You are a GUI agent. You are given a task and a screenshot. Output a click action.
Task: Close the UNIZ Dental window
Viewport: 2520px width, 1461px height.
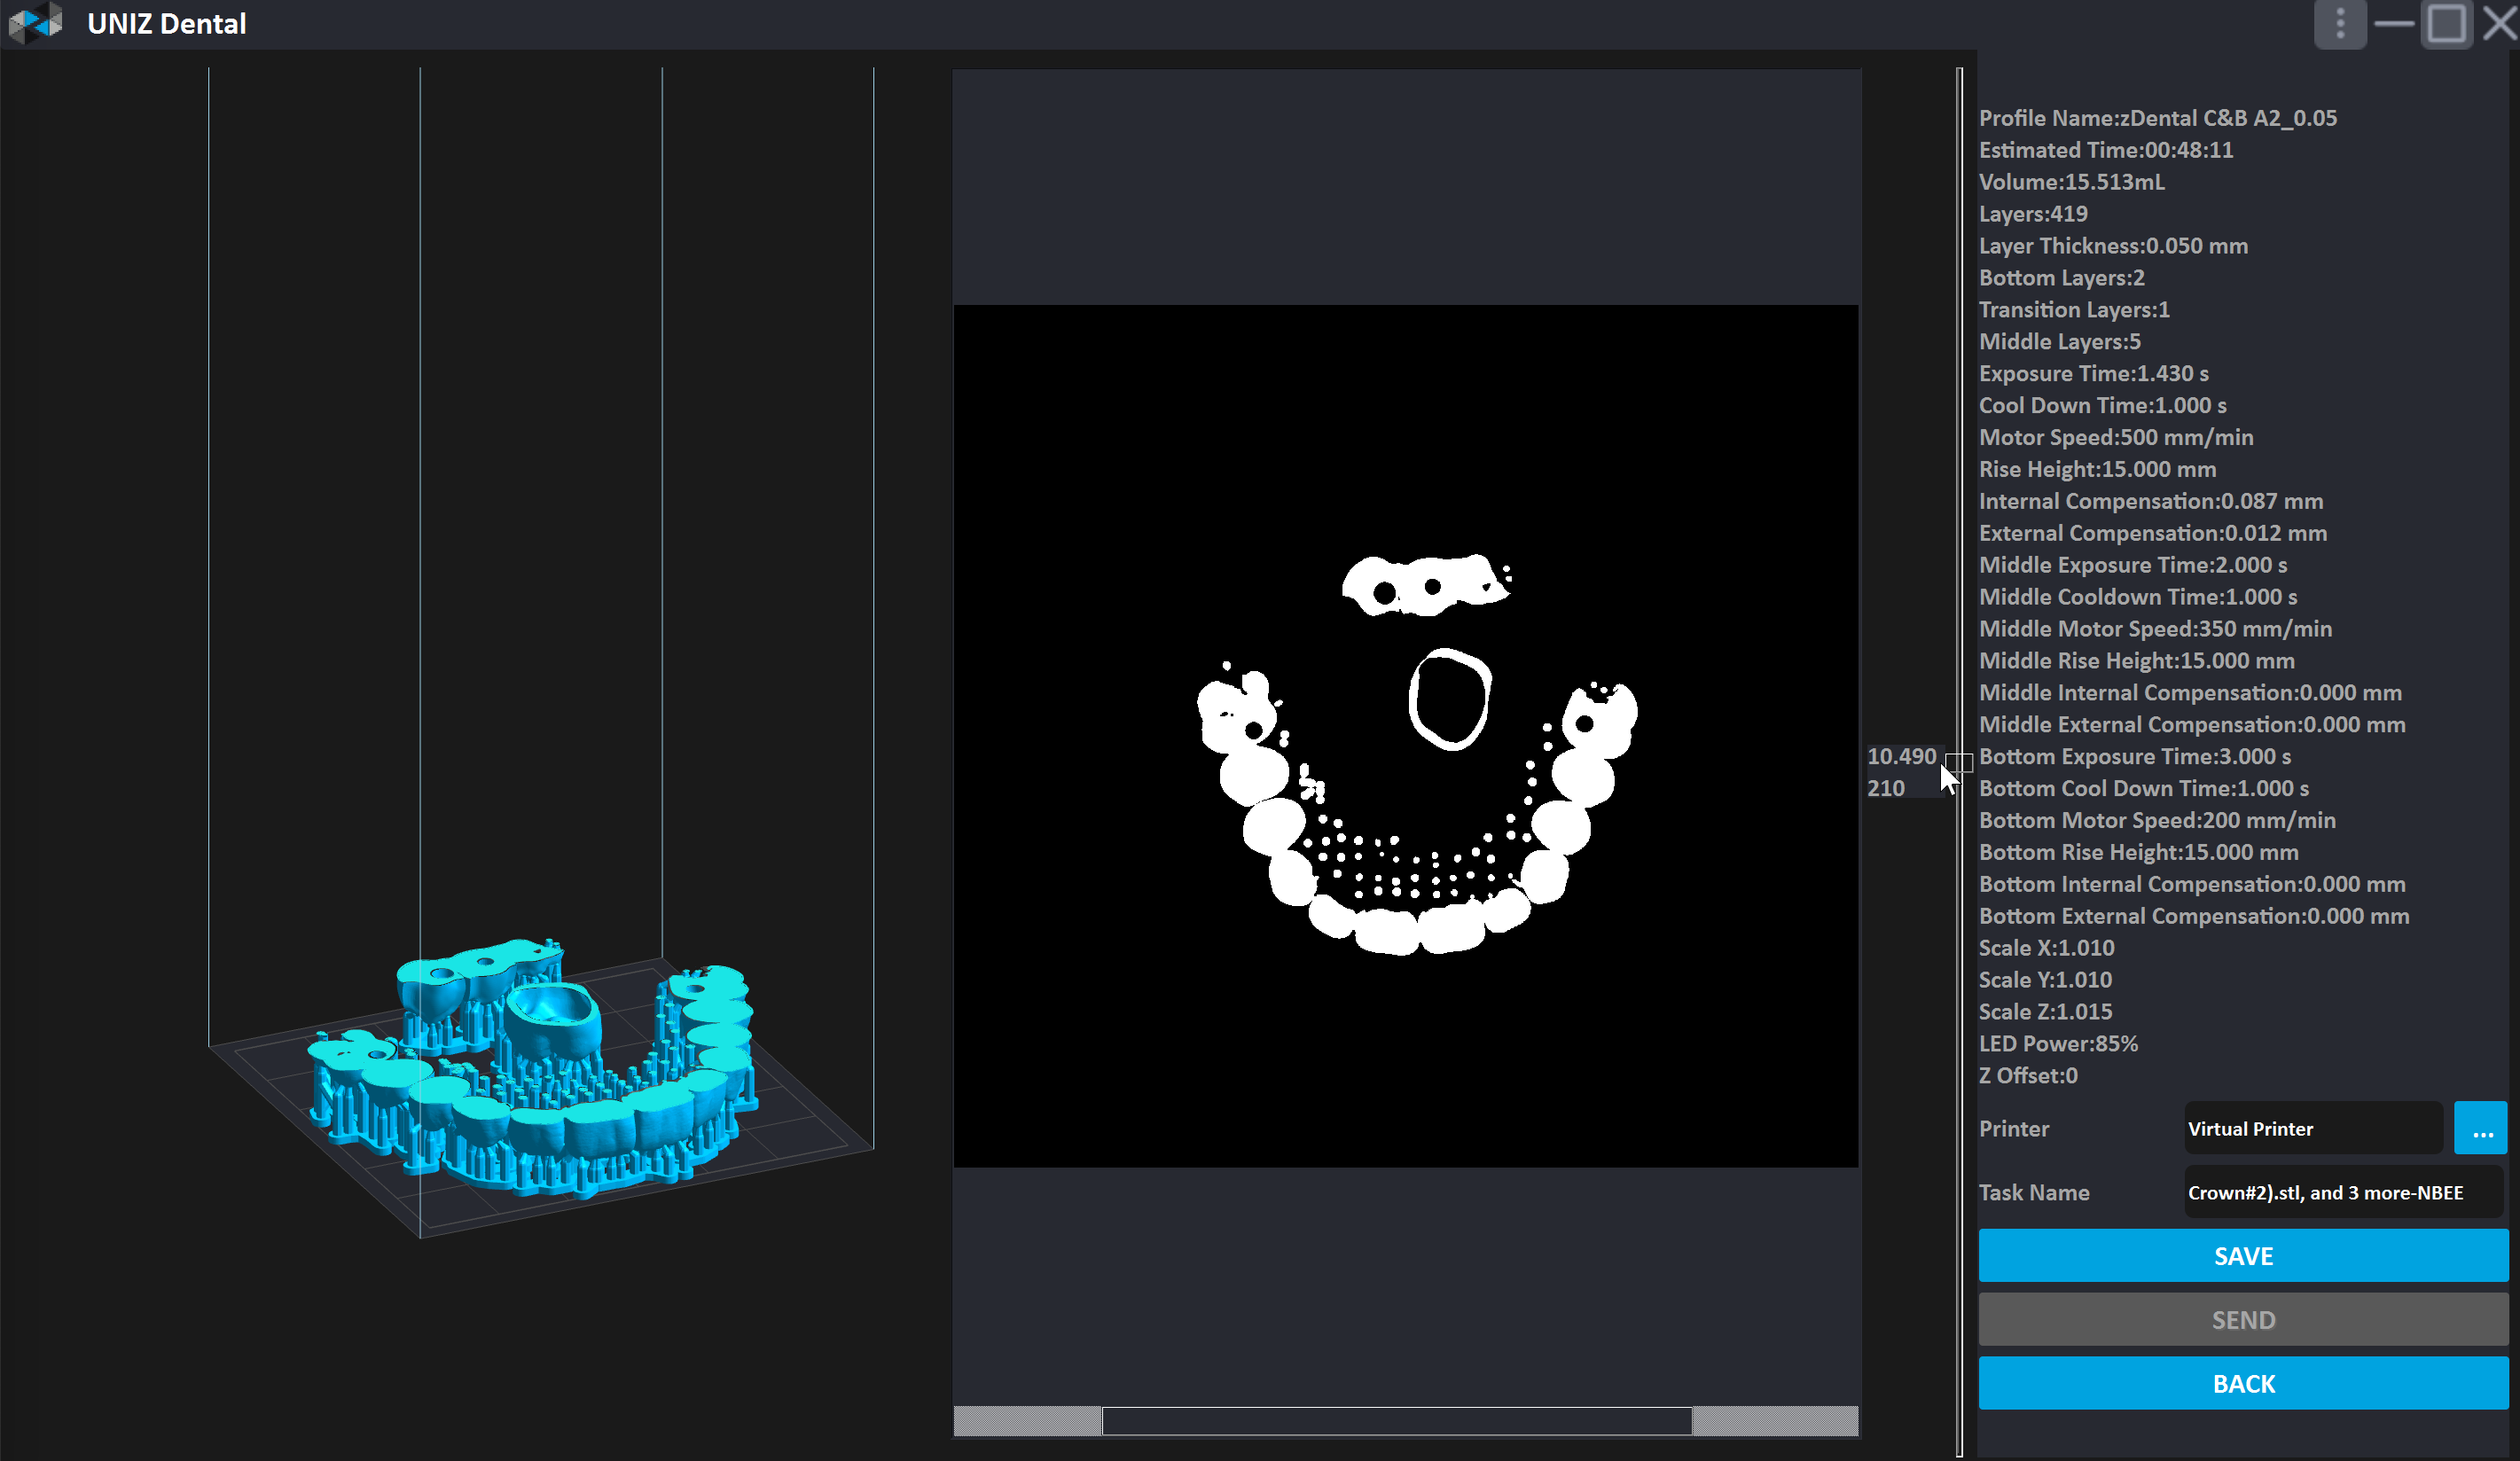pyautogui.click(x=2499, y=24)
